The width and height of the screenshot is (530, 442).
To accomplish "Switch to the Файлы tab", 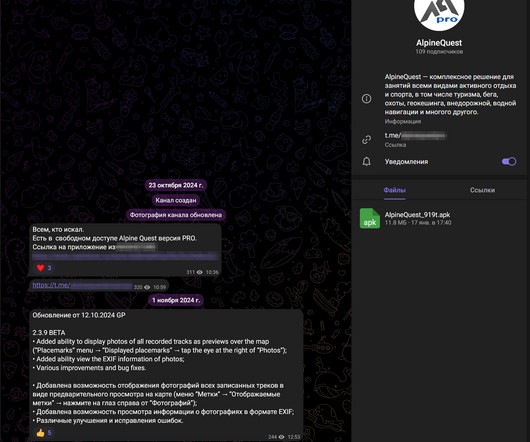I will pos(394,190).
